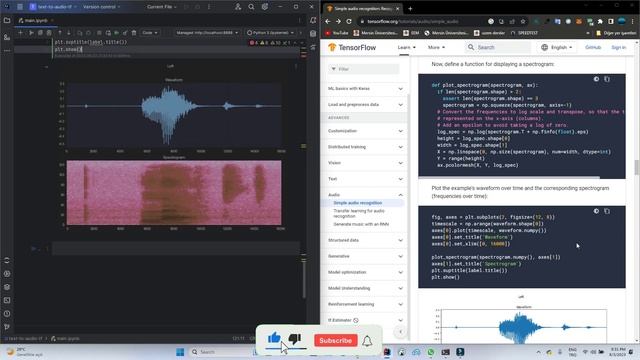The height and width of the screenshot is (360, 640).
Task: Collapse the TensorFlow side navigation
Action: pyautogui.click(x=400, y=331)
